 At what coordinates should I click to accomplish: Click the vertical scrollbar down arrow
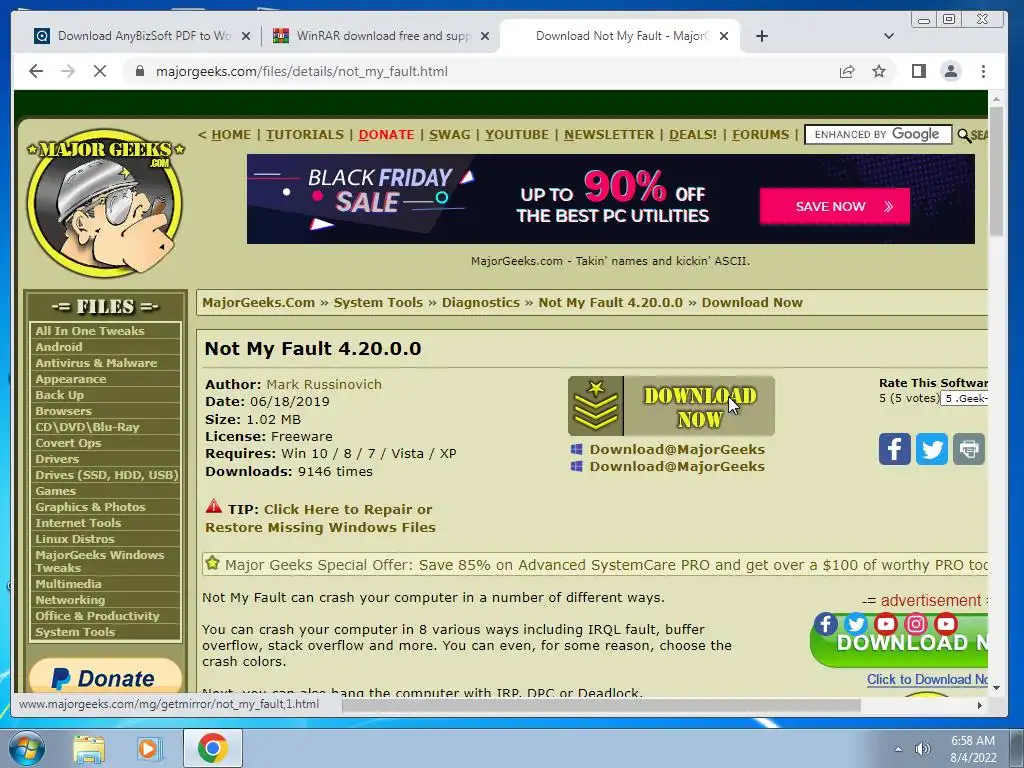[996, 688]
